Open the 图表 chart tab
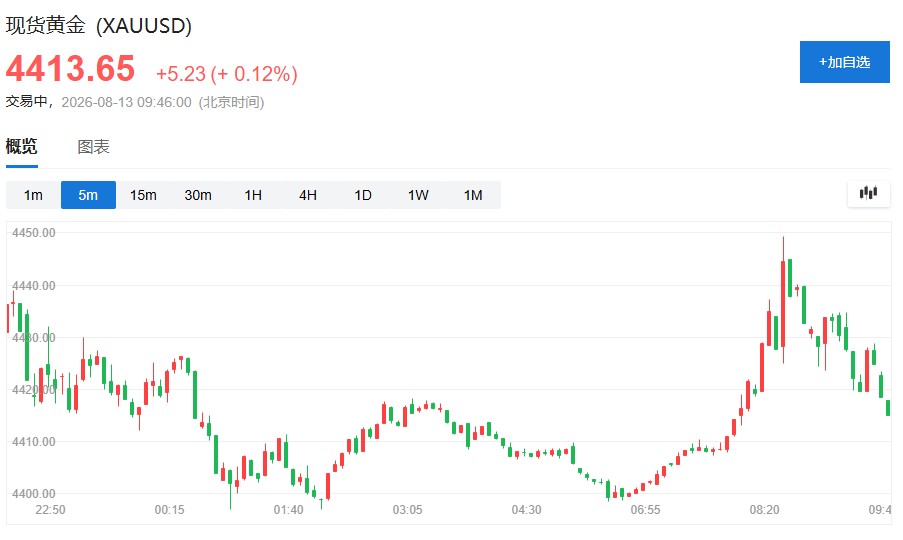Image resolution: width=903 pixels, height=540 pixels. [93, 147]
